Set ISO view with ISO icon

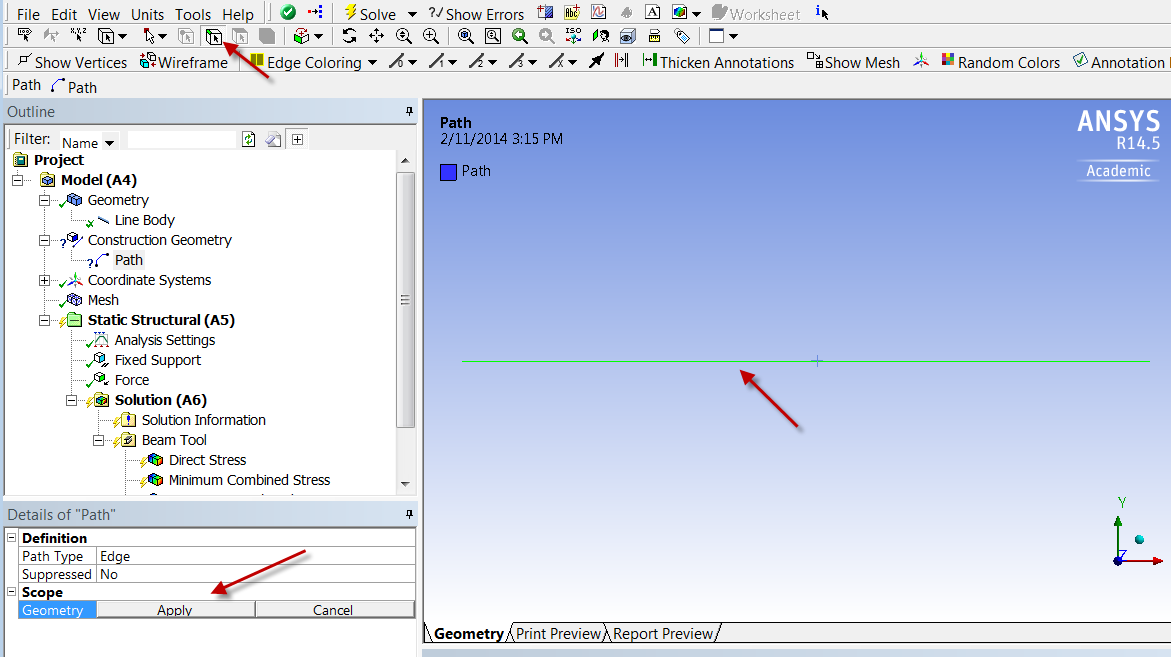(574, 36)
